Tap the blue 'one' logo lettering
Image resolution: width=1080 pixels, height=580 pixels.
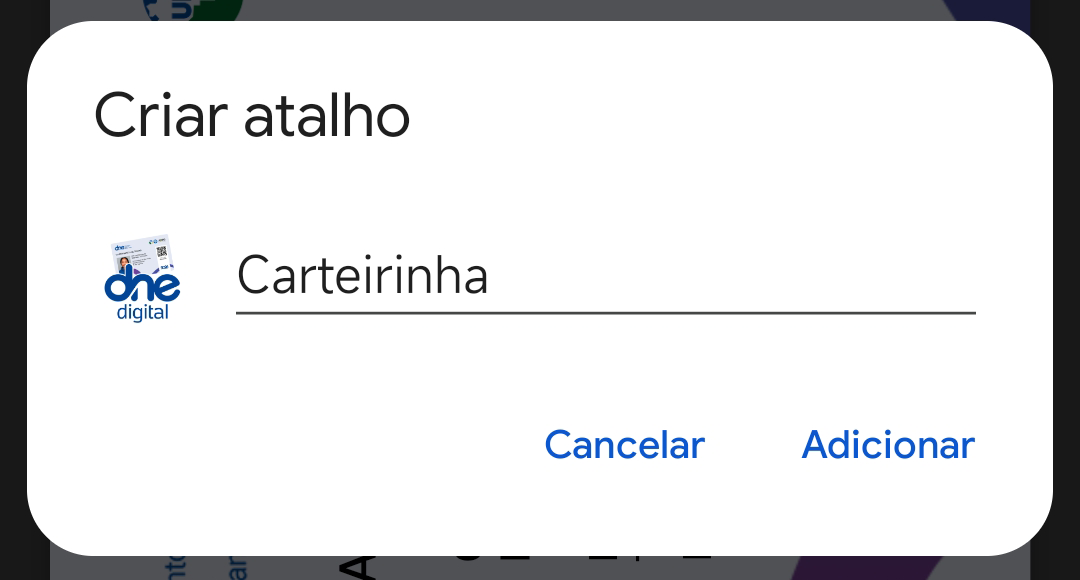pyautogui.click(x=142, y=287)
